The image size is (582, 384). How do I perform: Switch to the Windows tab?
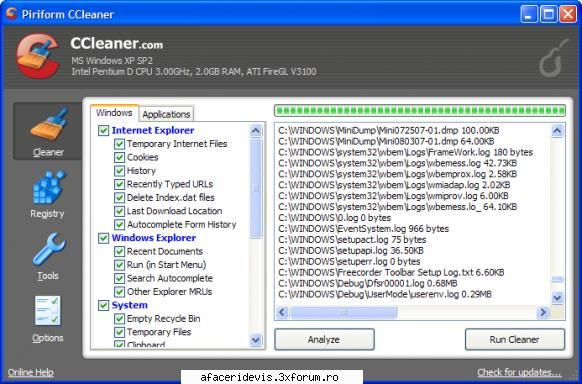tap(114, 113)
